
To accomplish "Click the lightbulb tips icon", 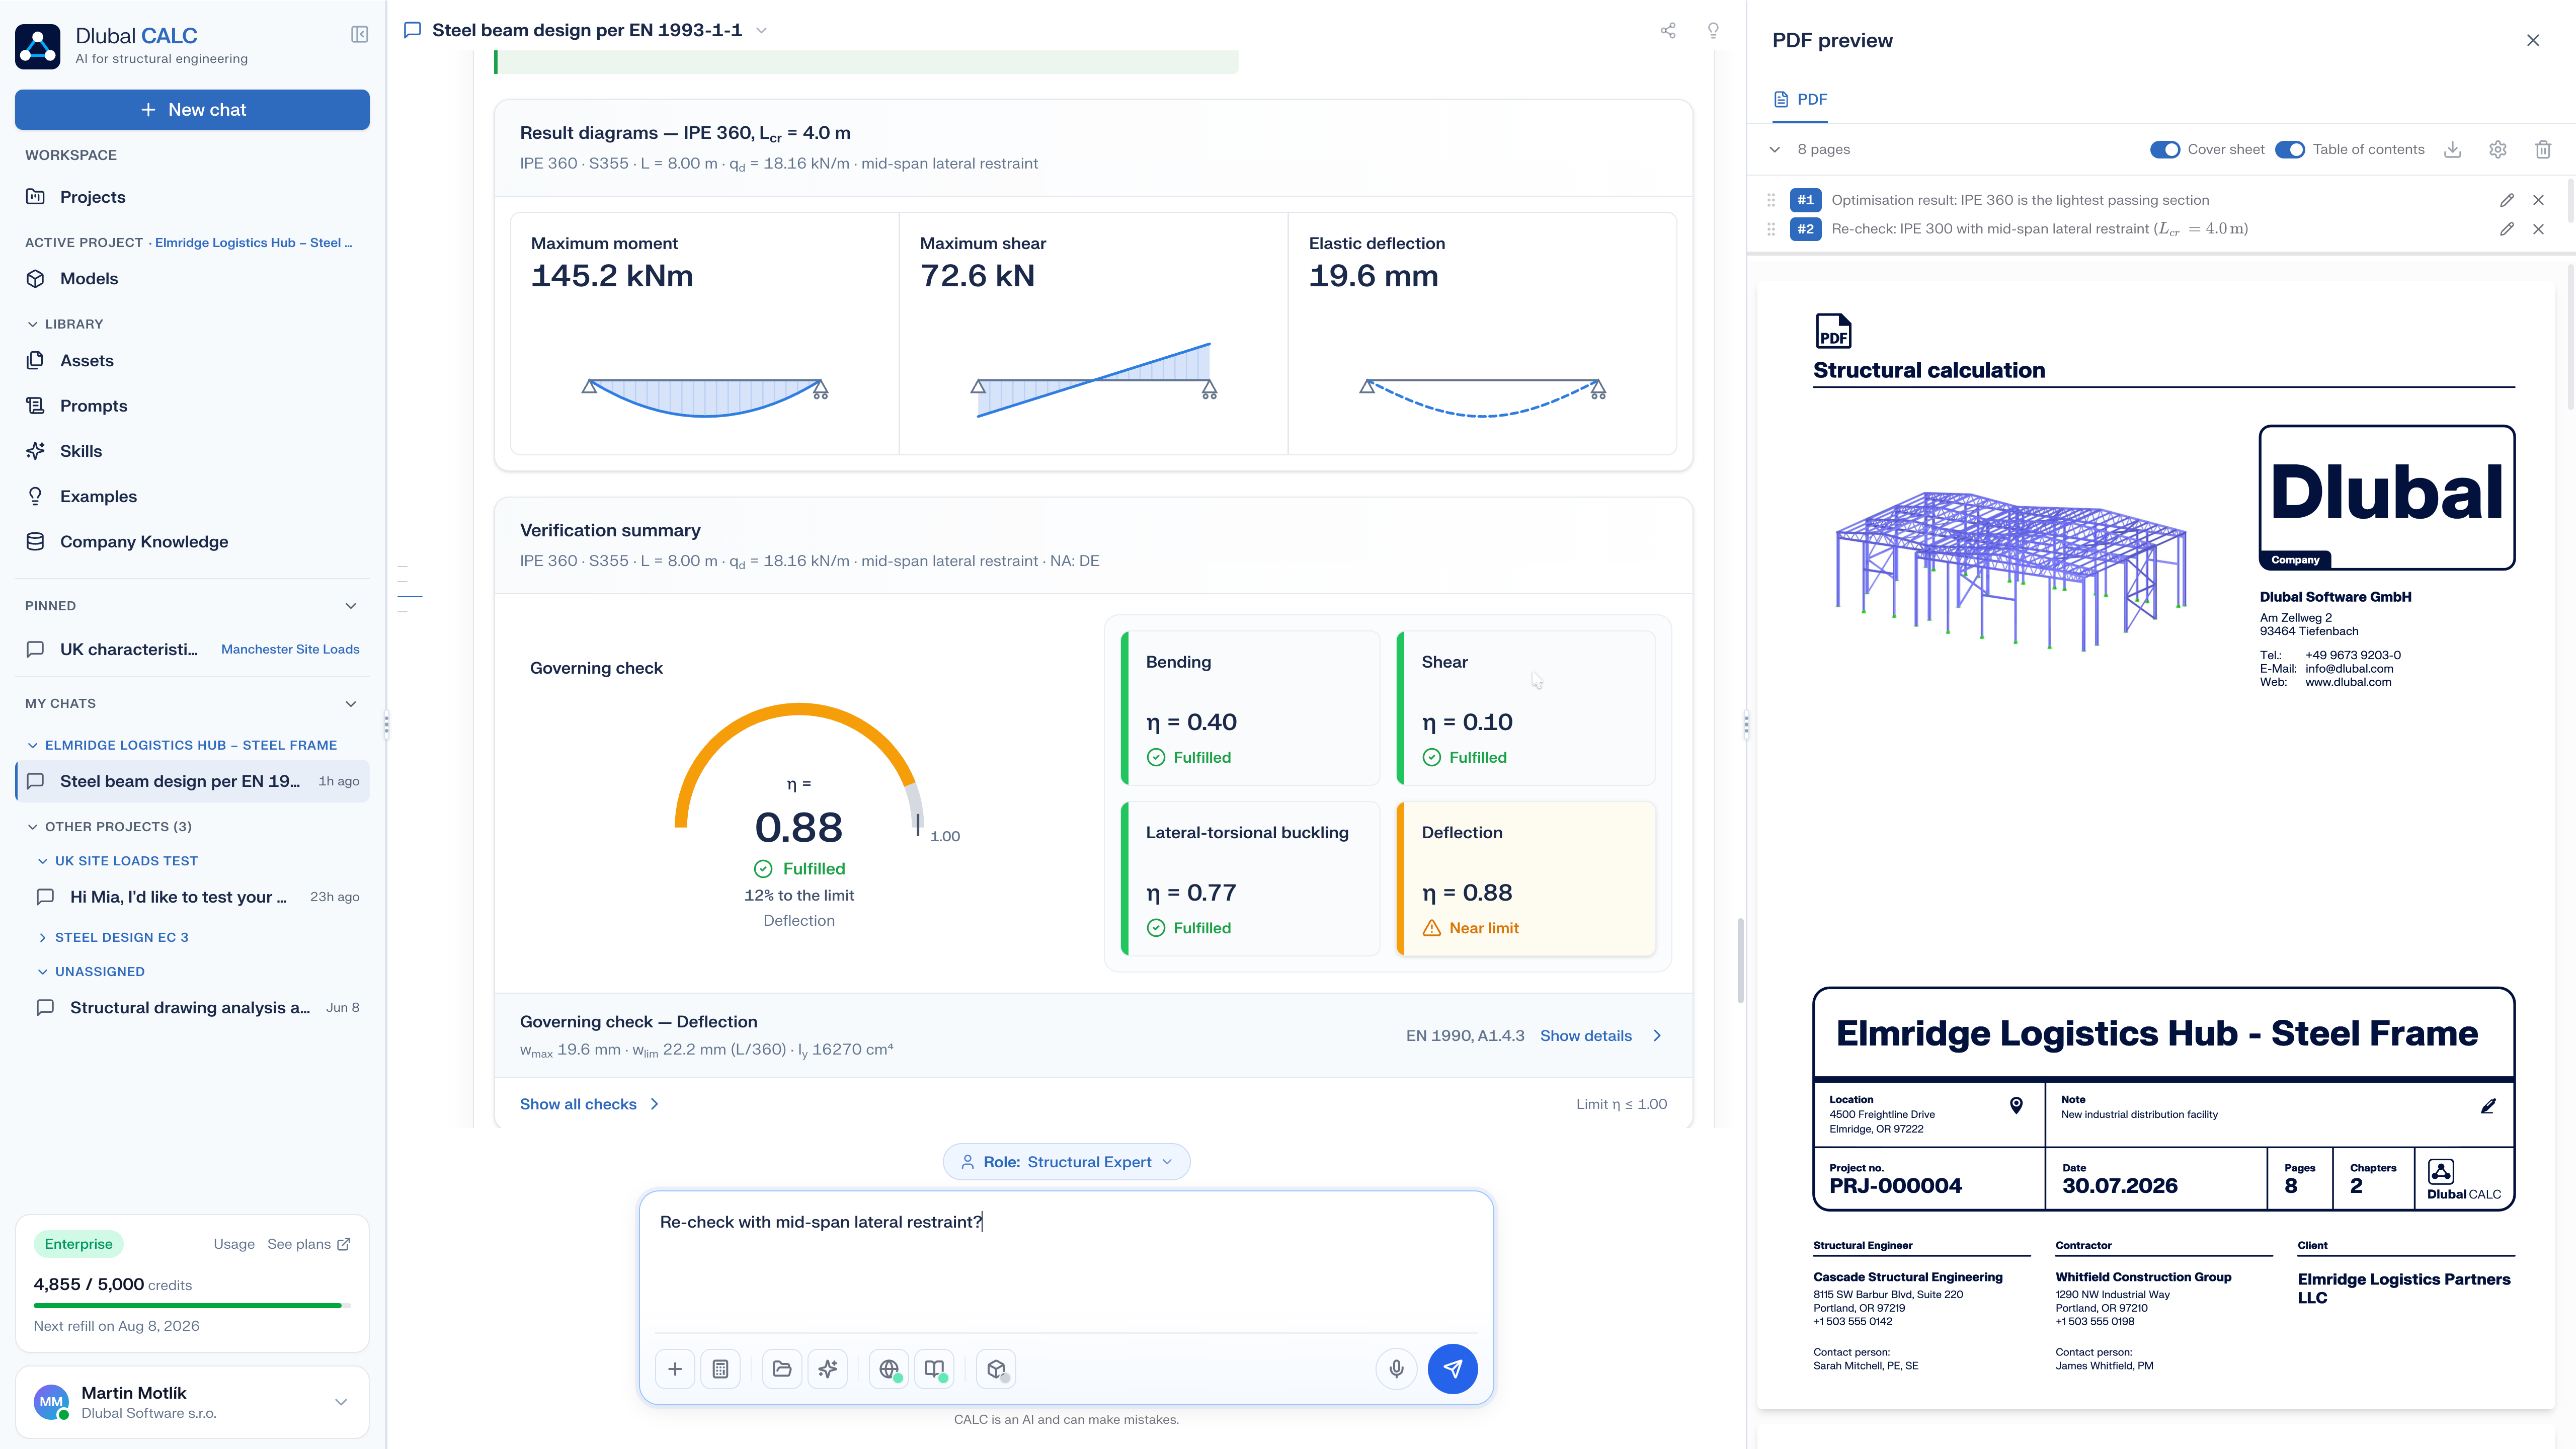I will click(1713, 31).
